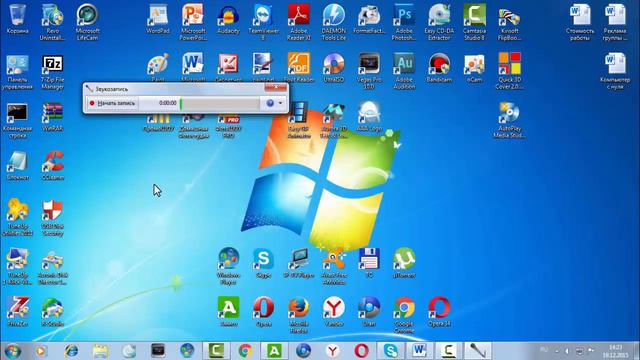Image resolution: width=640 pixels, height=360 pixels.
Task: Launch CCleaner desktop shortcut
Action: point(52,166)
